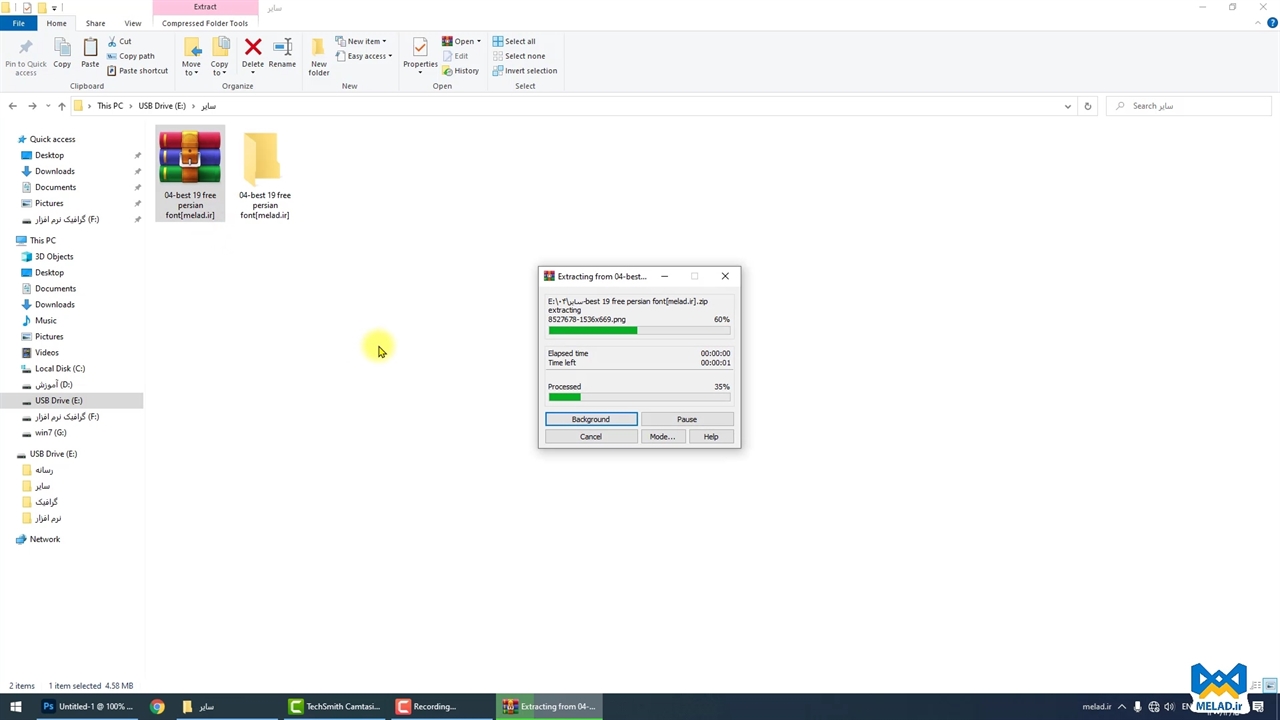Expand the address bar history dropdown

click(1067, 106)
